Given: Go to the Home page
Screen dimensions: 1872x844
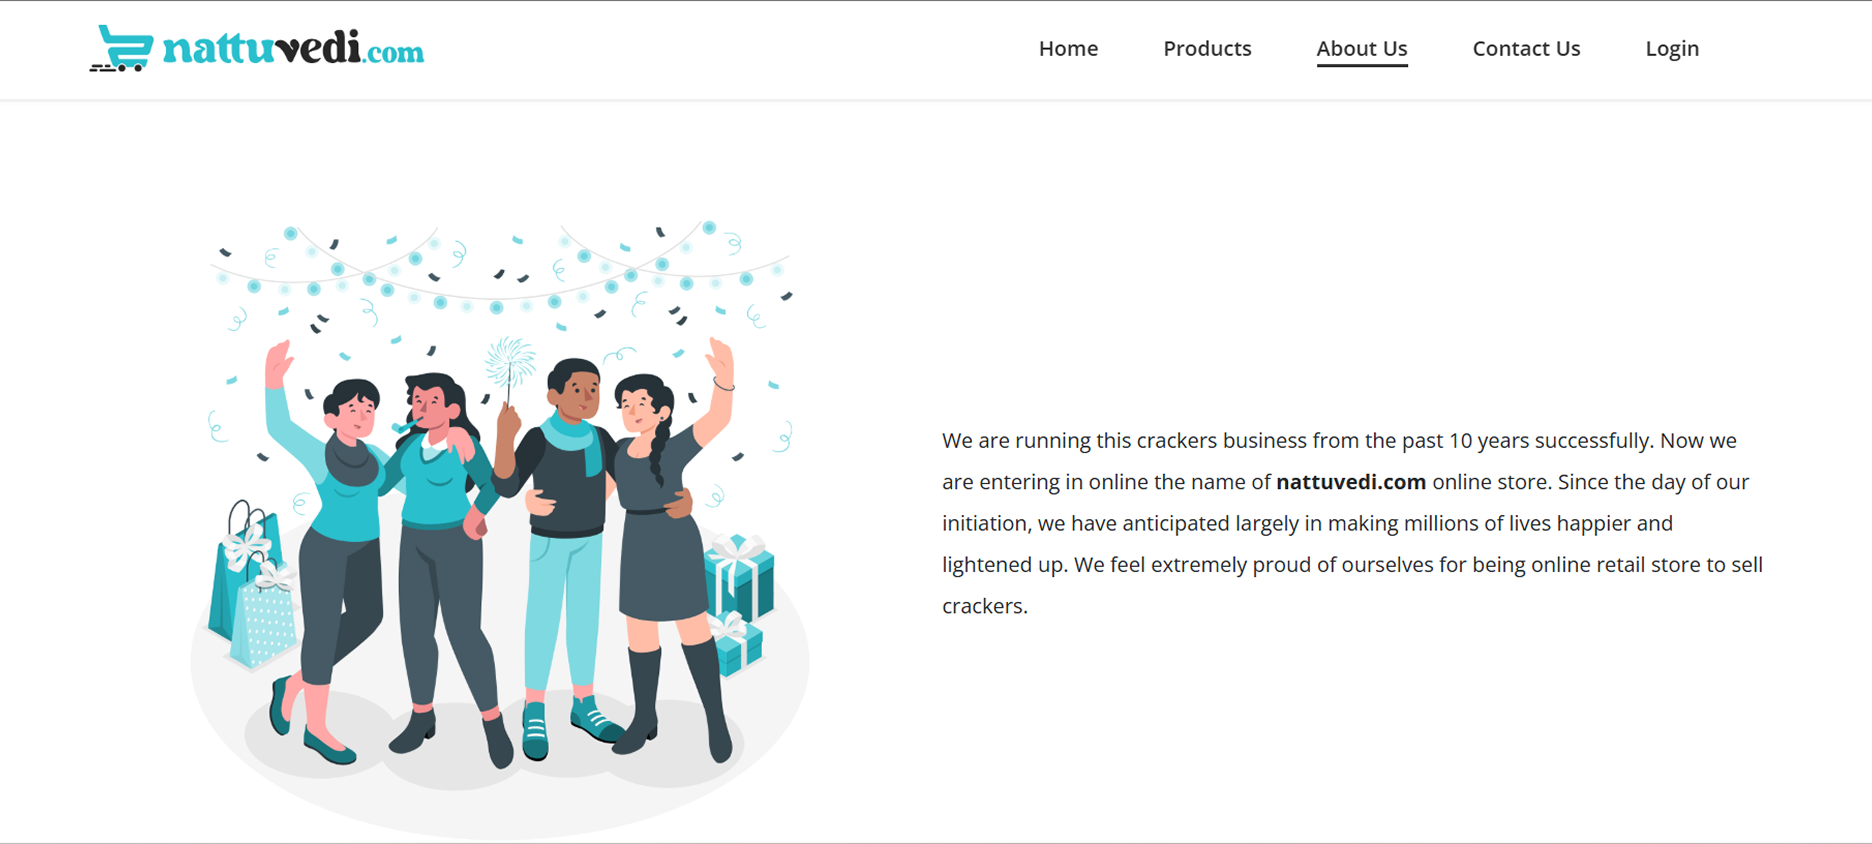Looking at the screenshot, I should (1068, 49).
